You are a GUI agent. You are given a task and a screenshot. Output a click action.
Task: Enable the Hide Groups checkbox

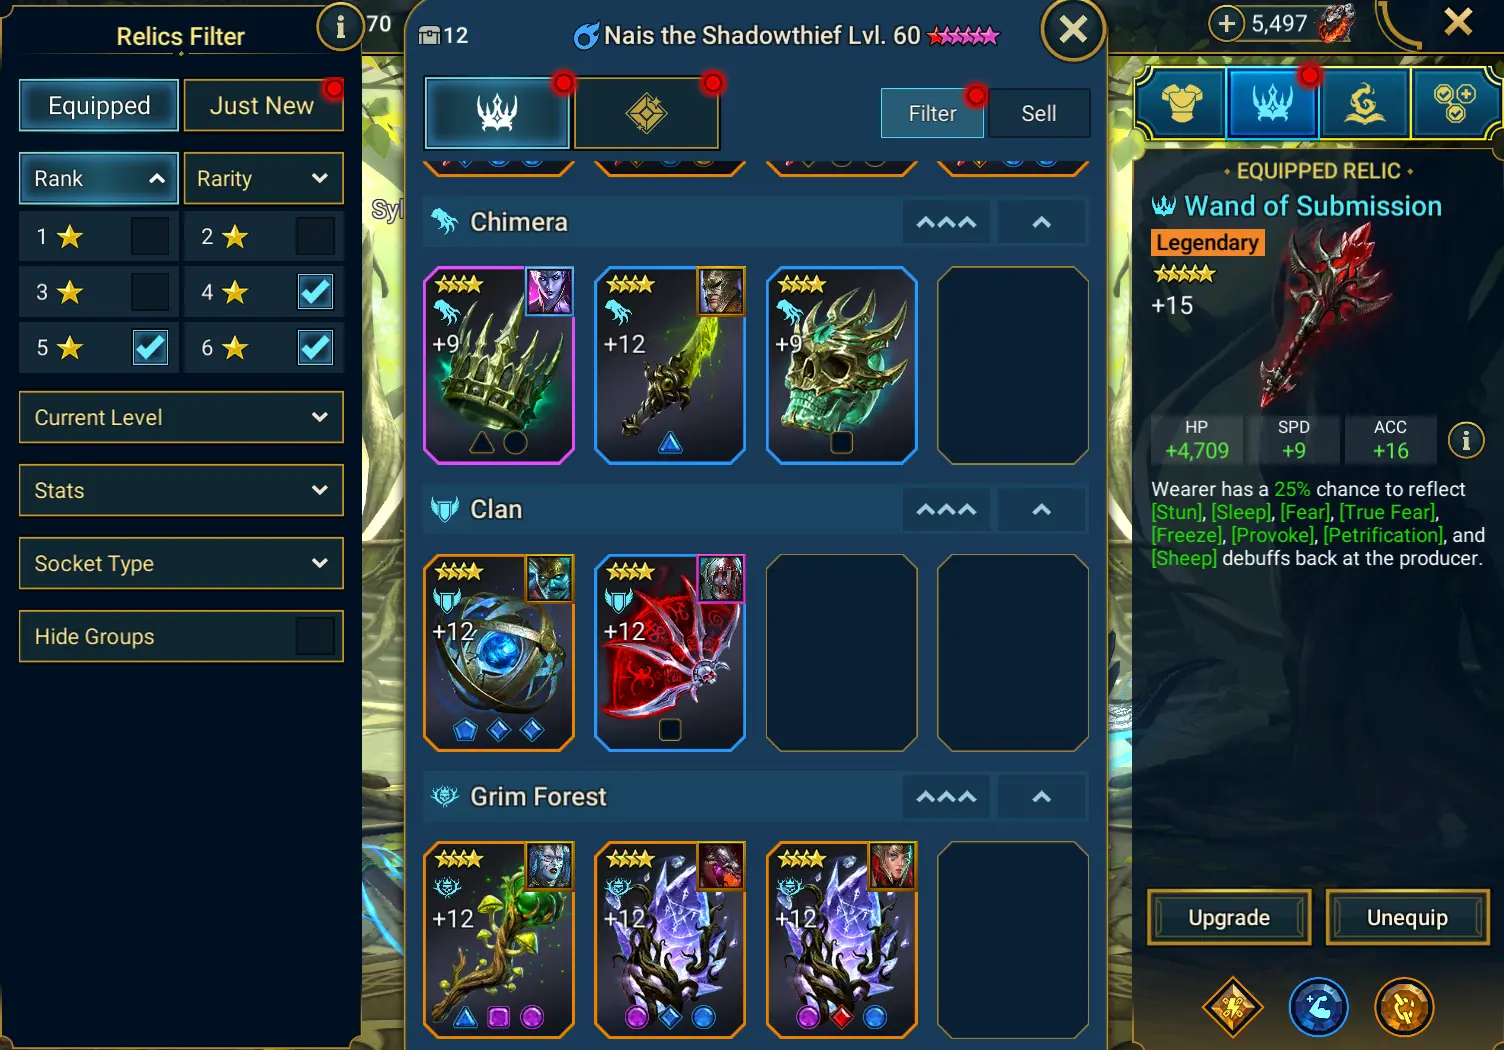tap(315, 636)
